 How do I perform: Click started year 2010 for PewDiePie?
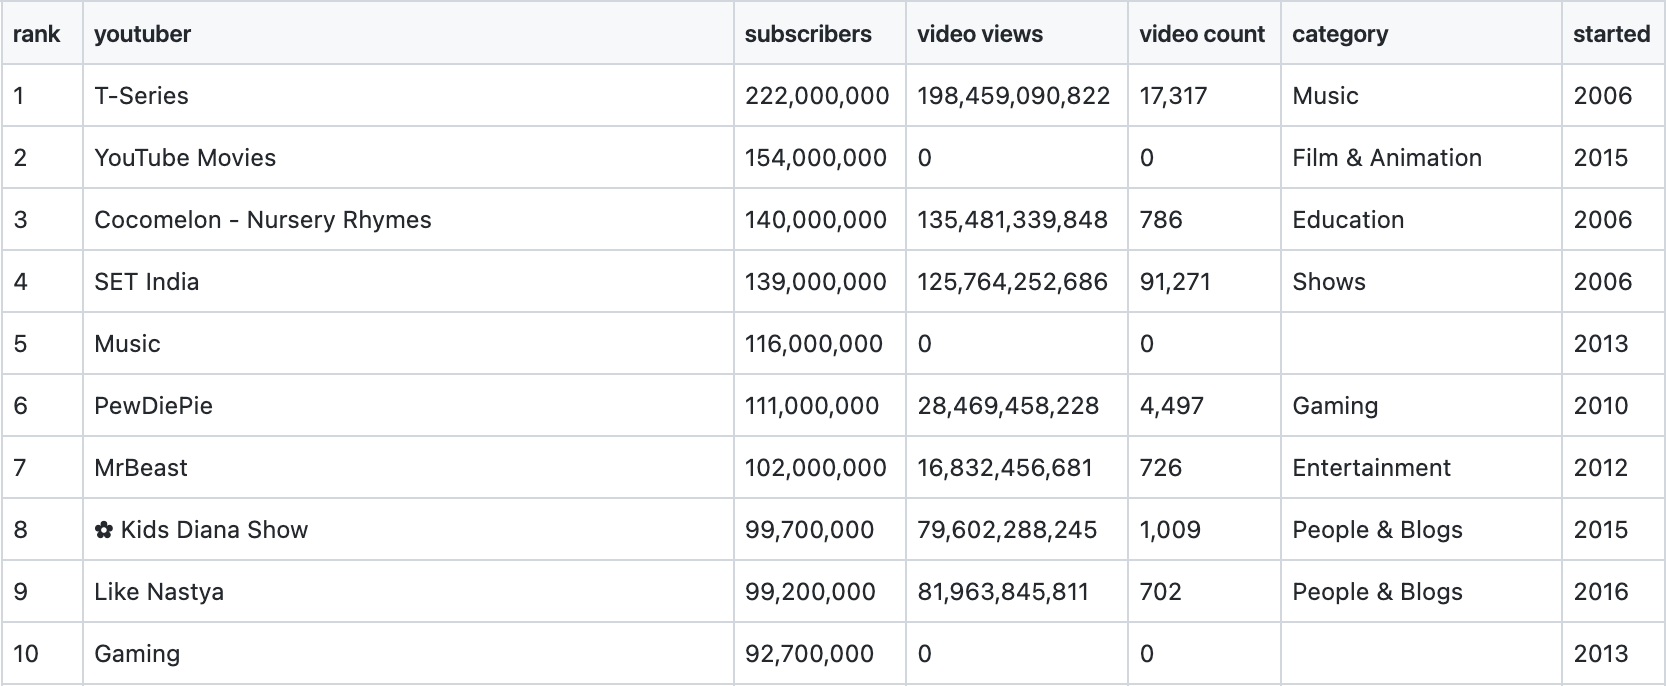pyautogui.click(x=1601, y=406)
